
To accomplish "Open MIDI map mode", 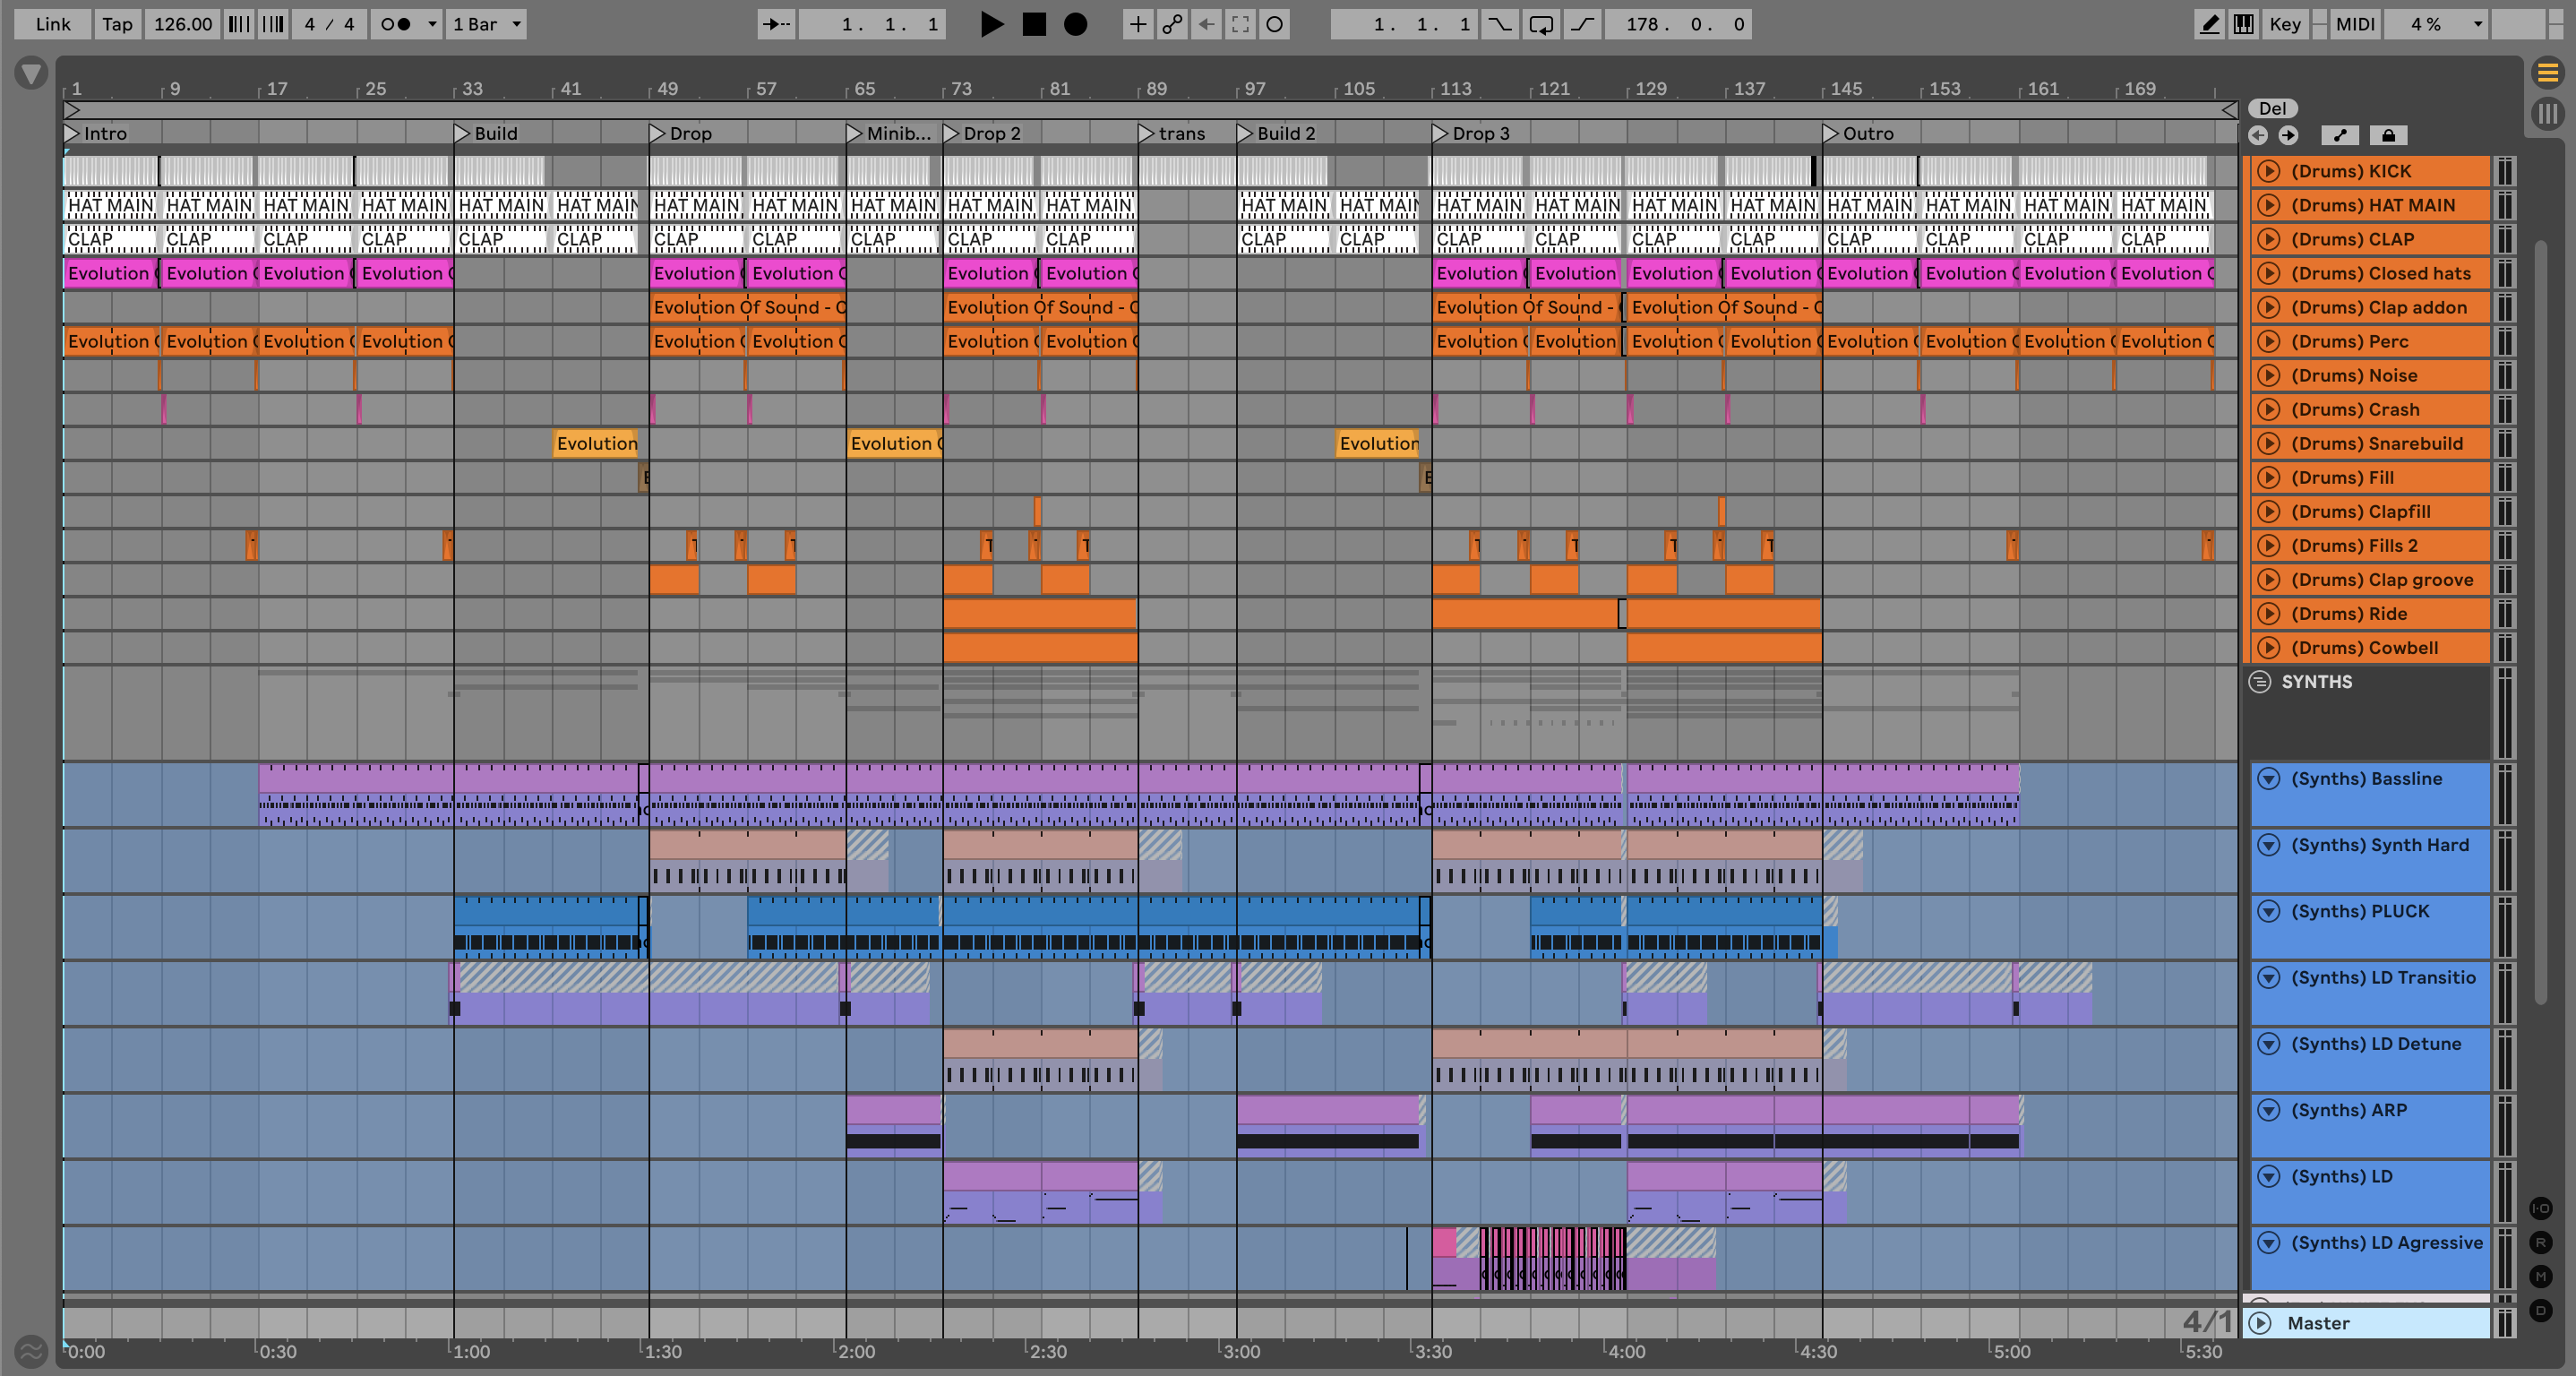I will point(2354,24).
